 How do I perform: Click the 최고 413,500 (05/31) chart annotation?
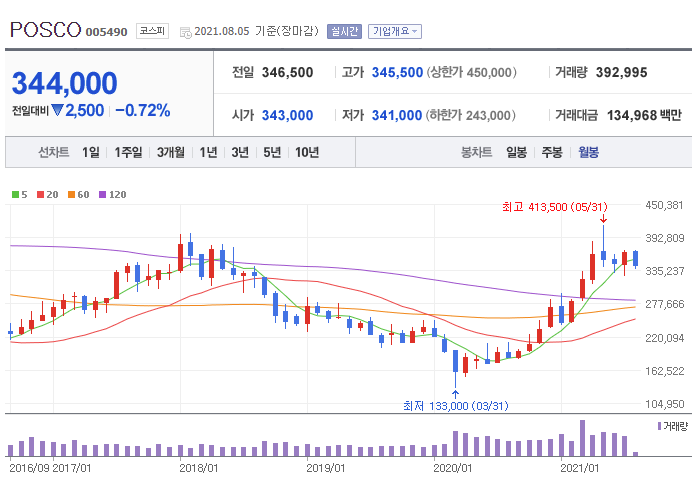(555, 207)
